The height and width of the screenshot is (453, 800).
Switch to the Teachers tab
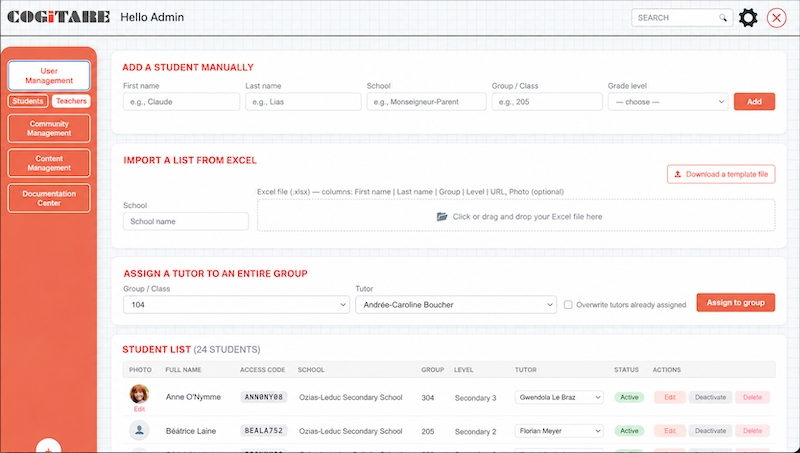point(71,101)
